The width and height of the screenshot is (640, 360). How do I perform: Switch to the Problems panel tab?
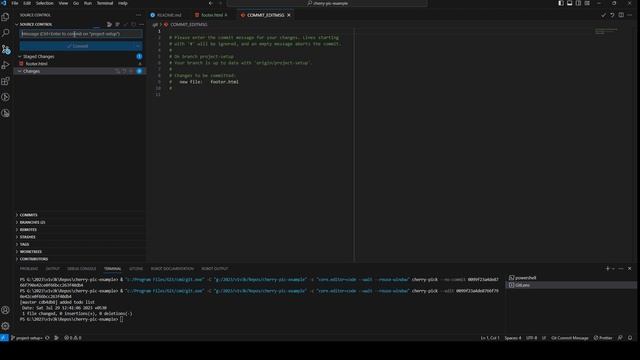(29, 269)
